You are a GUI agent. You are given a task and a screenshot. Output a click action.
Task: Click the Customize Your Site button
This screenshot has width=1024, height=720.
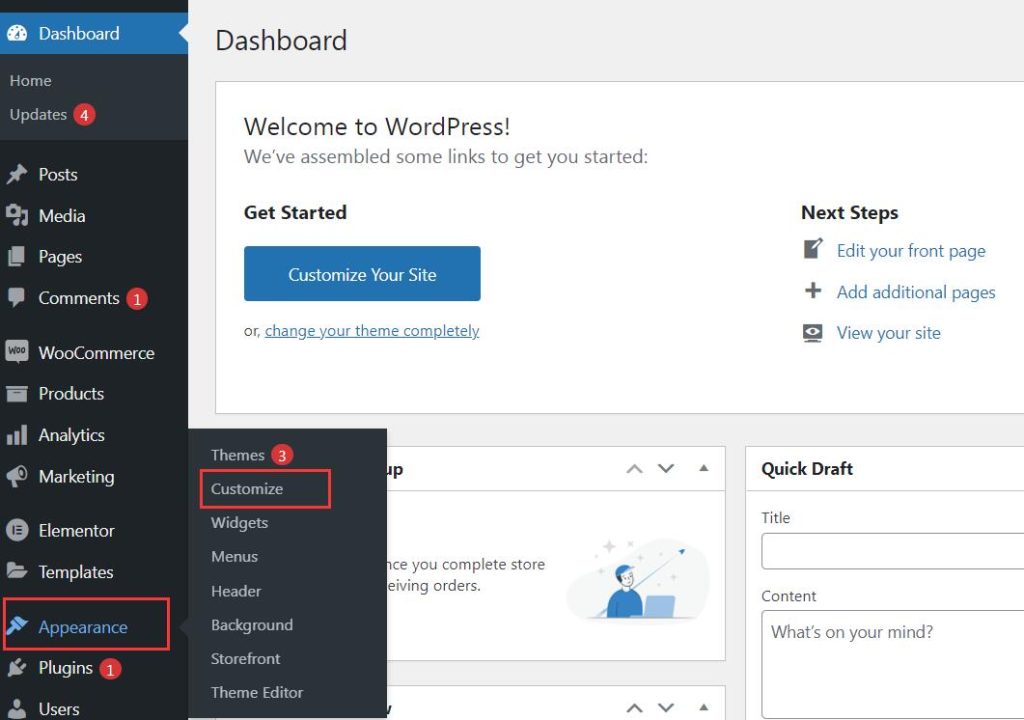(362, 274)
